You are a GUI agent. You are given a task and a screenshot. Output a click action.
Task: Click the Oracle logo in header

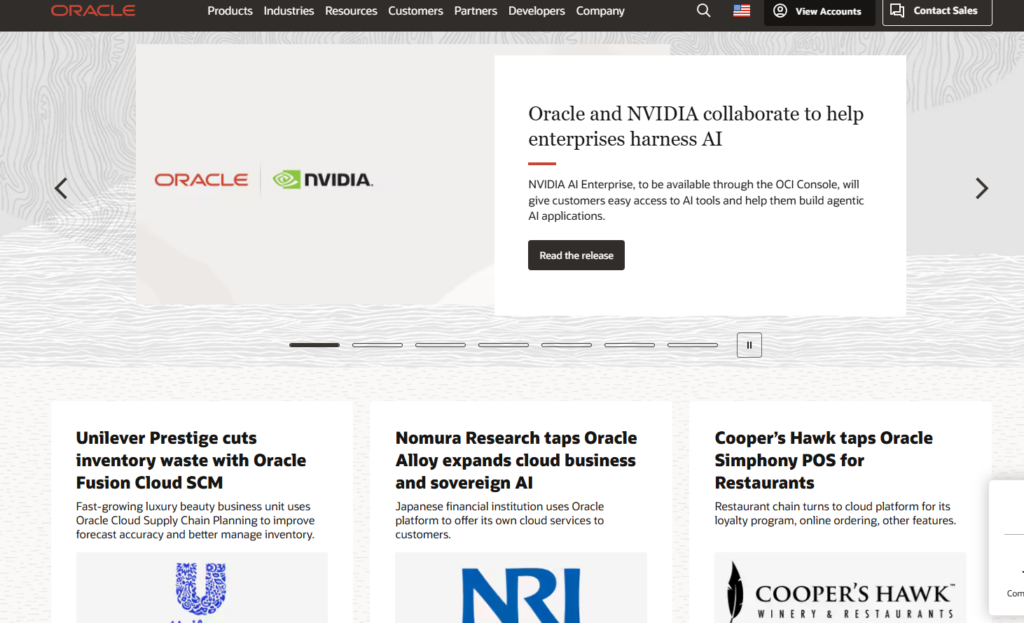[93, 10]
